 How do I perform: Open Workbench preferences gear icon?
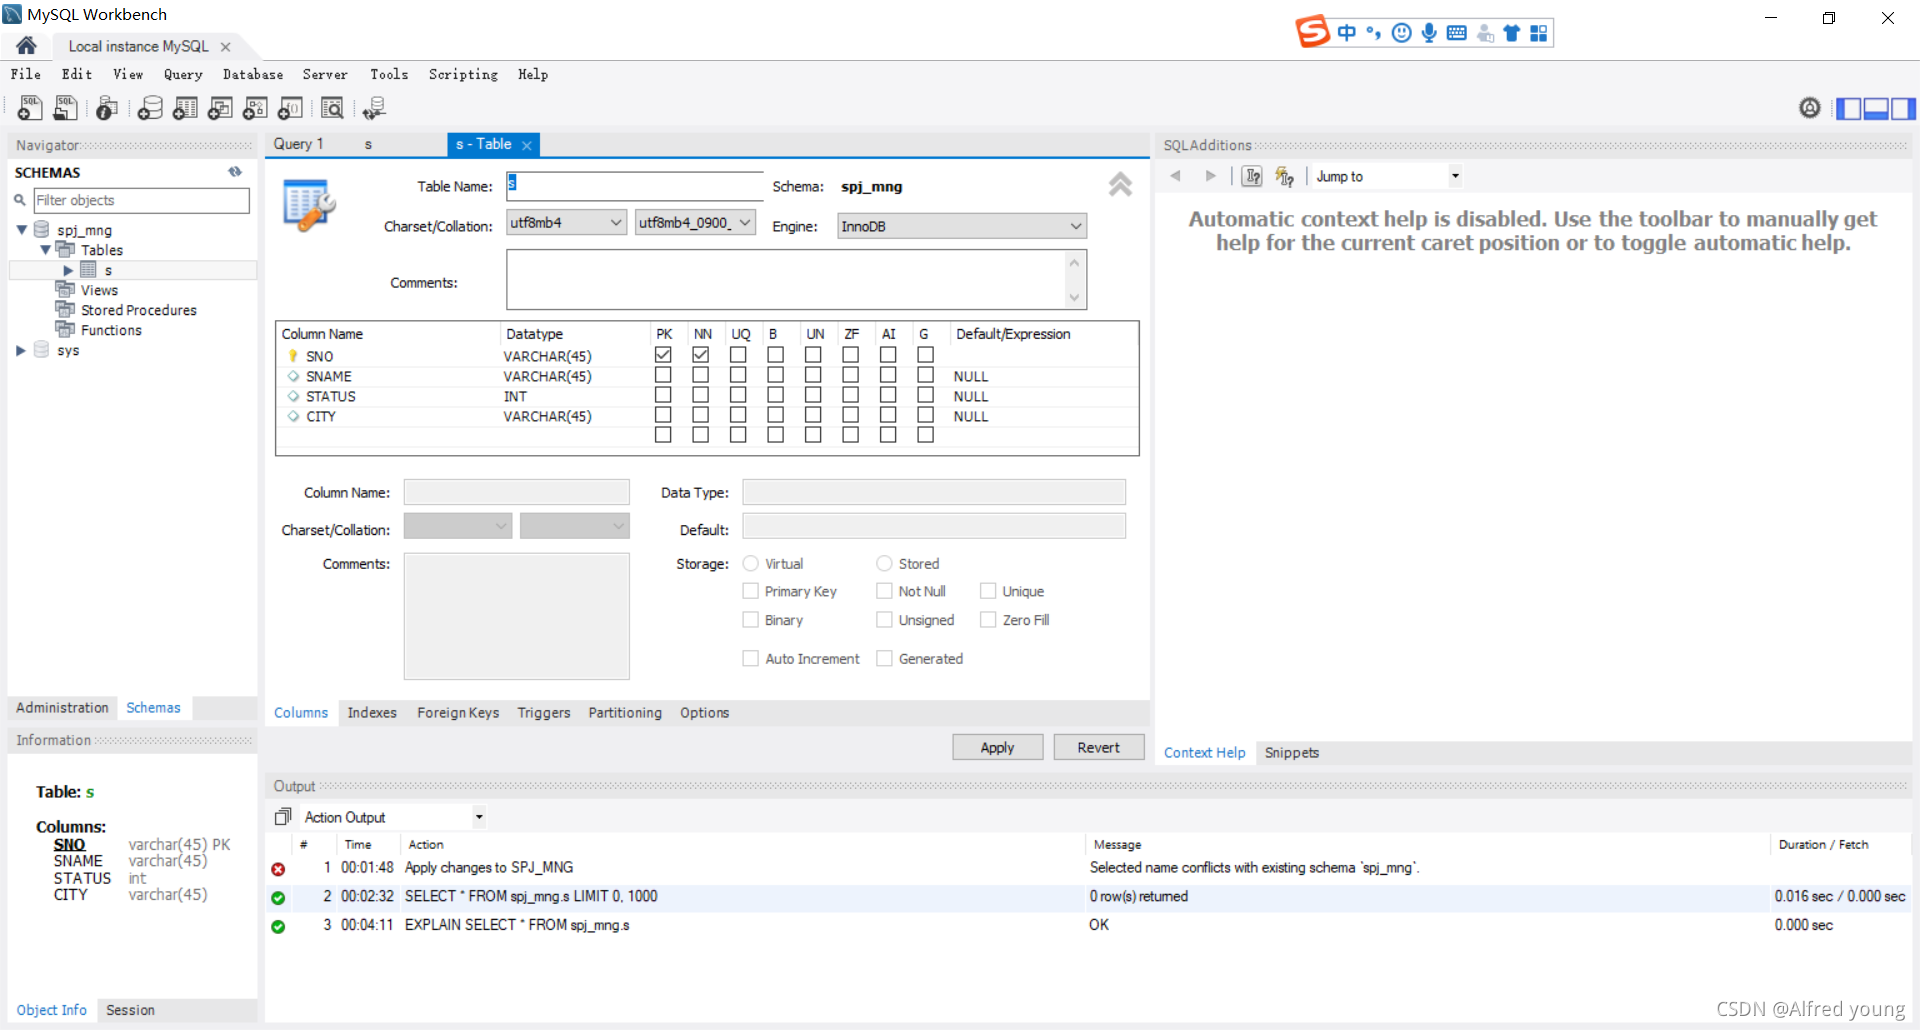[x=1809, y=108]
